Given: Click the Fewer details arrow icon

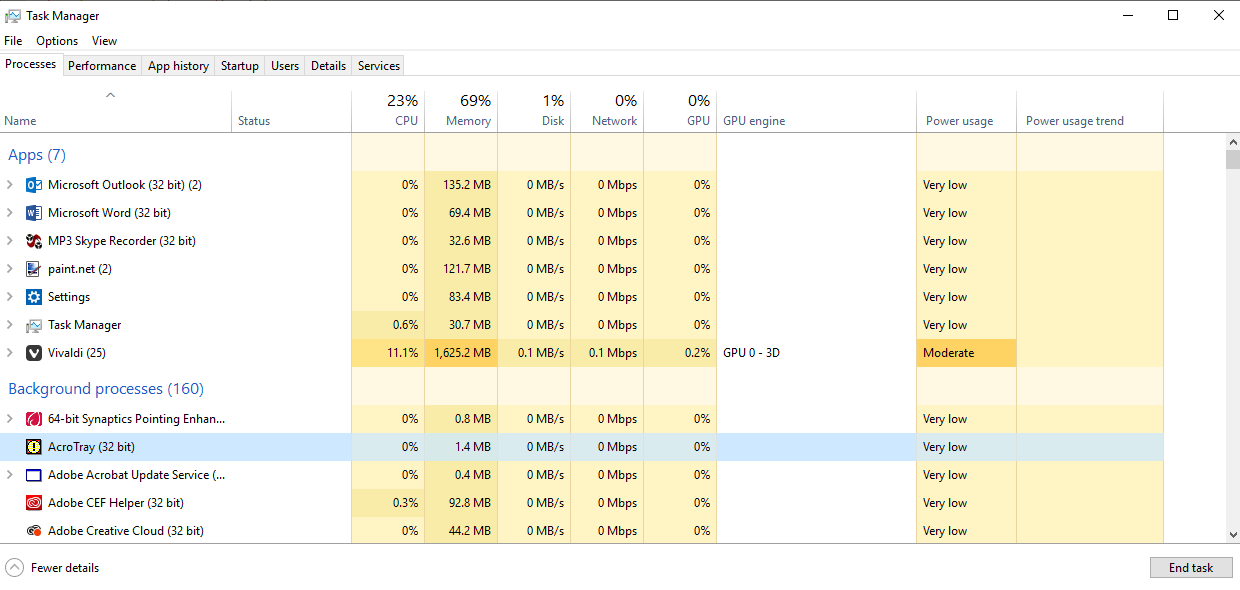Looking at the screenshot, I should (14, 567).
